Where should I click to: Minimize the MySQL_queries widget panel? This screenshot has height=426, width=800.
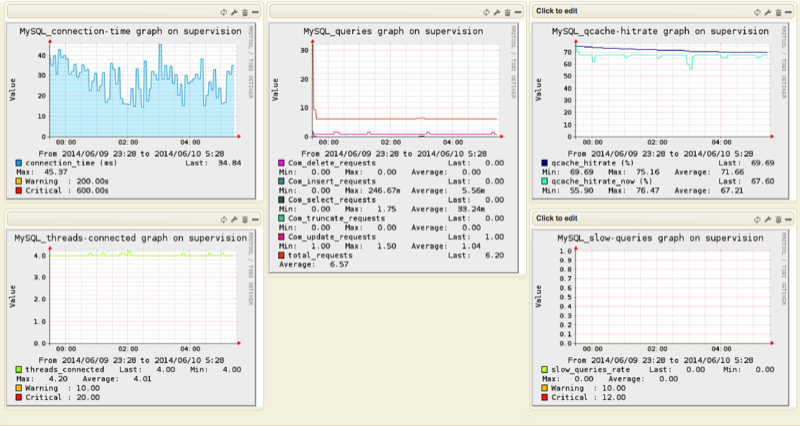point(518,12)
